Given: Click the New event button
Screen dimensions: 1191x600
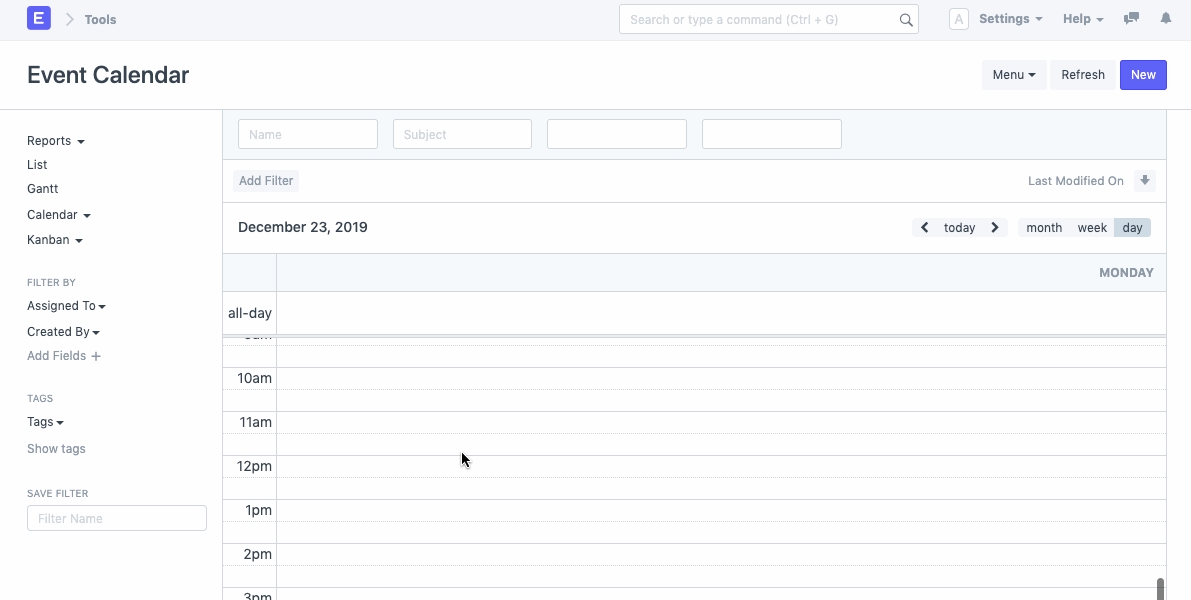Looking at the screenshot, I should pos(1143,75).
